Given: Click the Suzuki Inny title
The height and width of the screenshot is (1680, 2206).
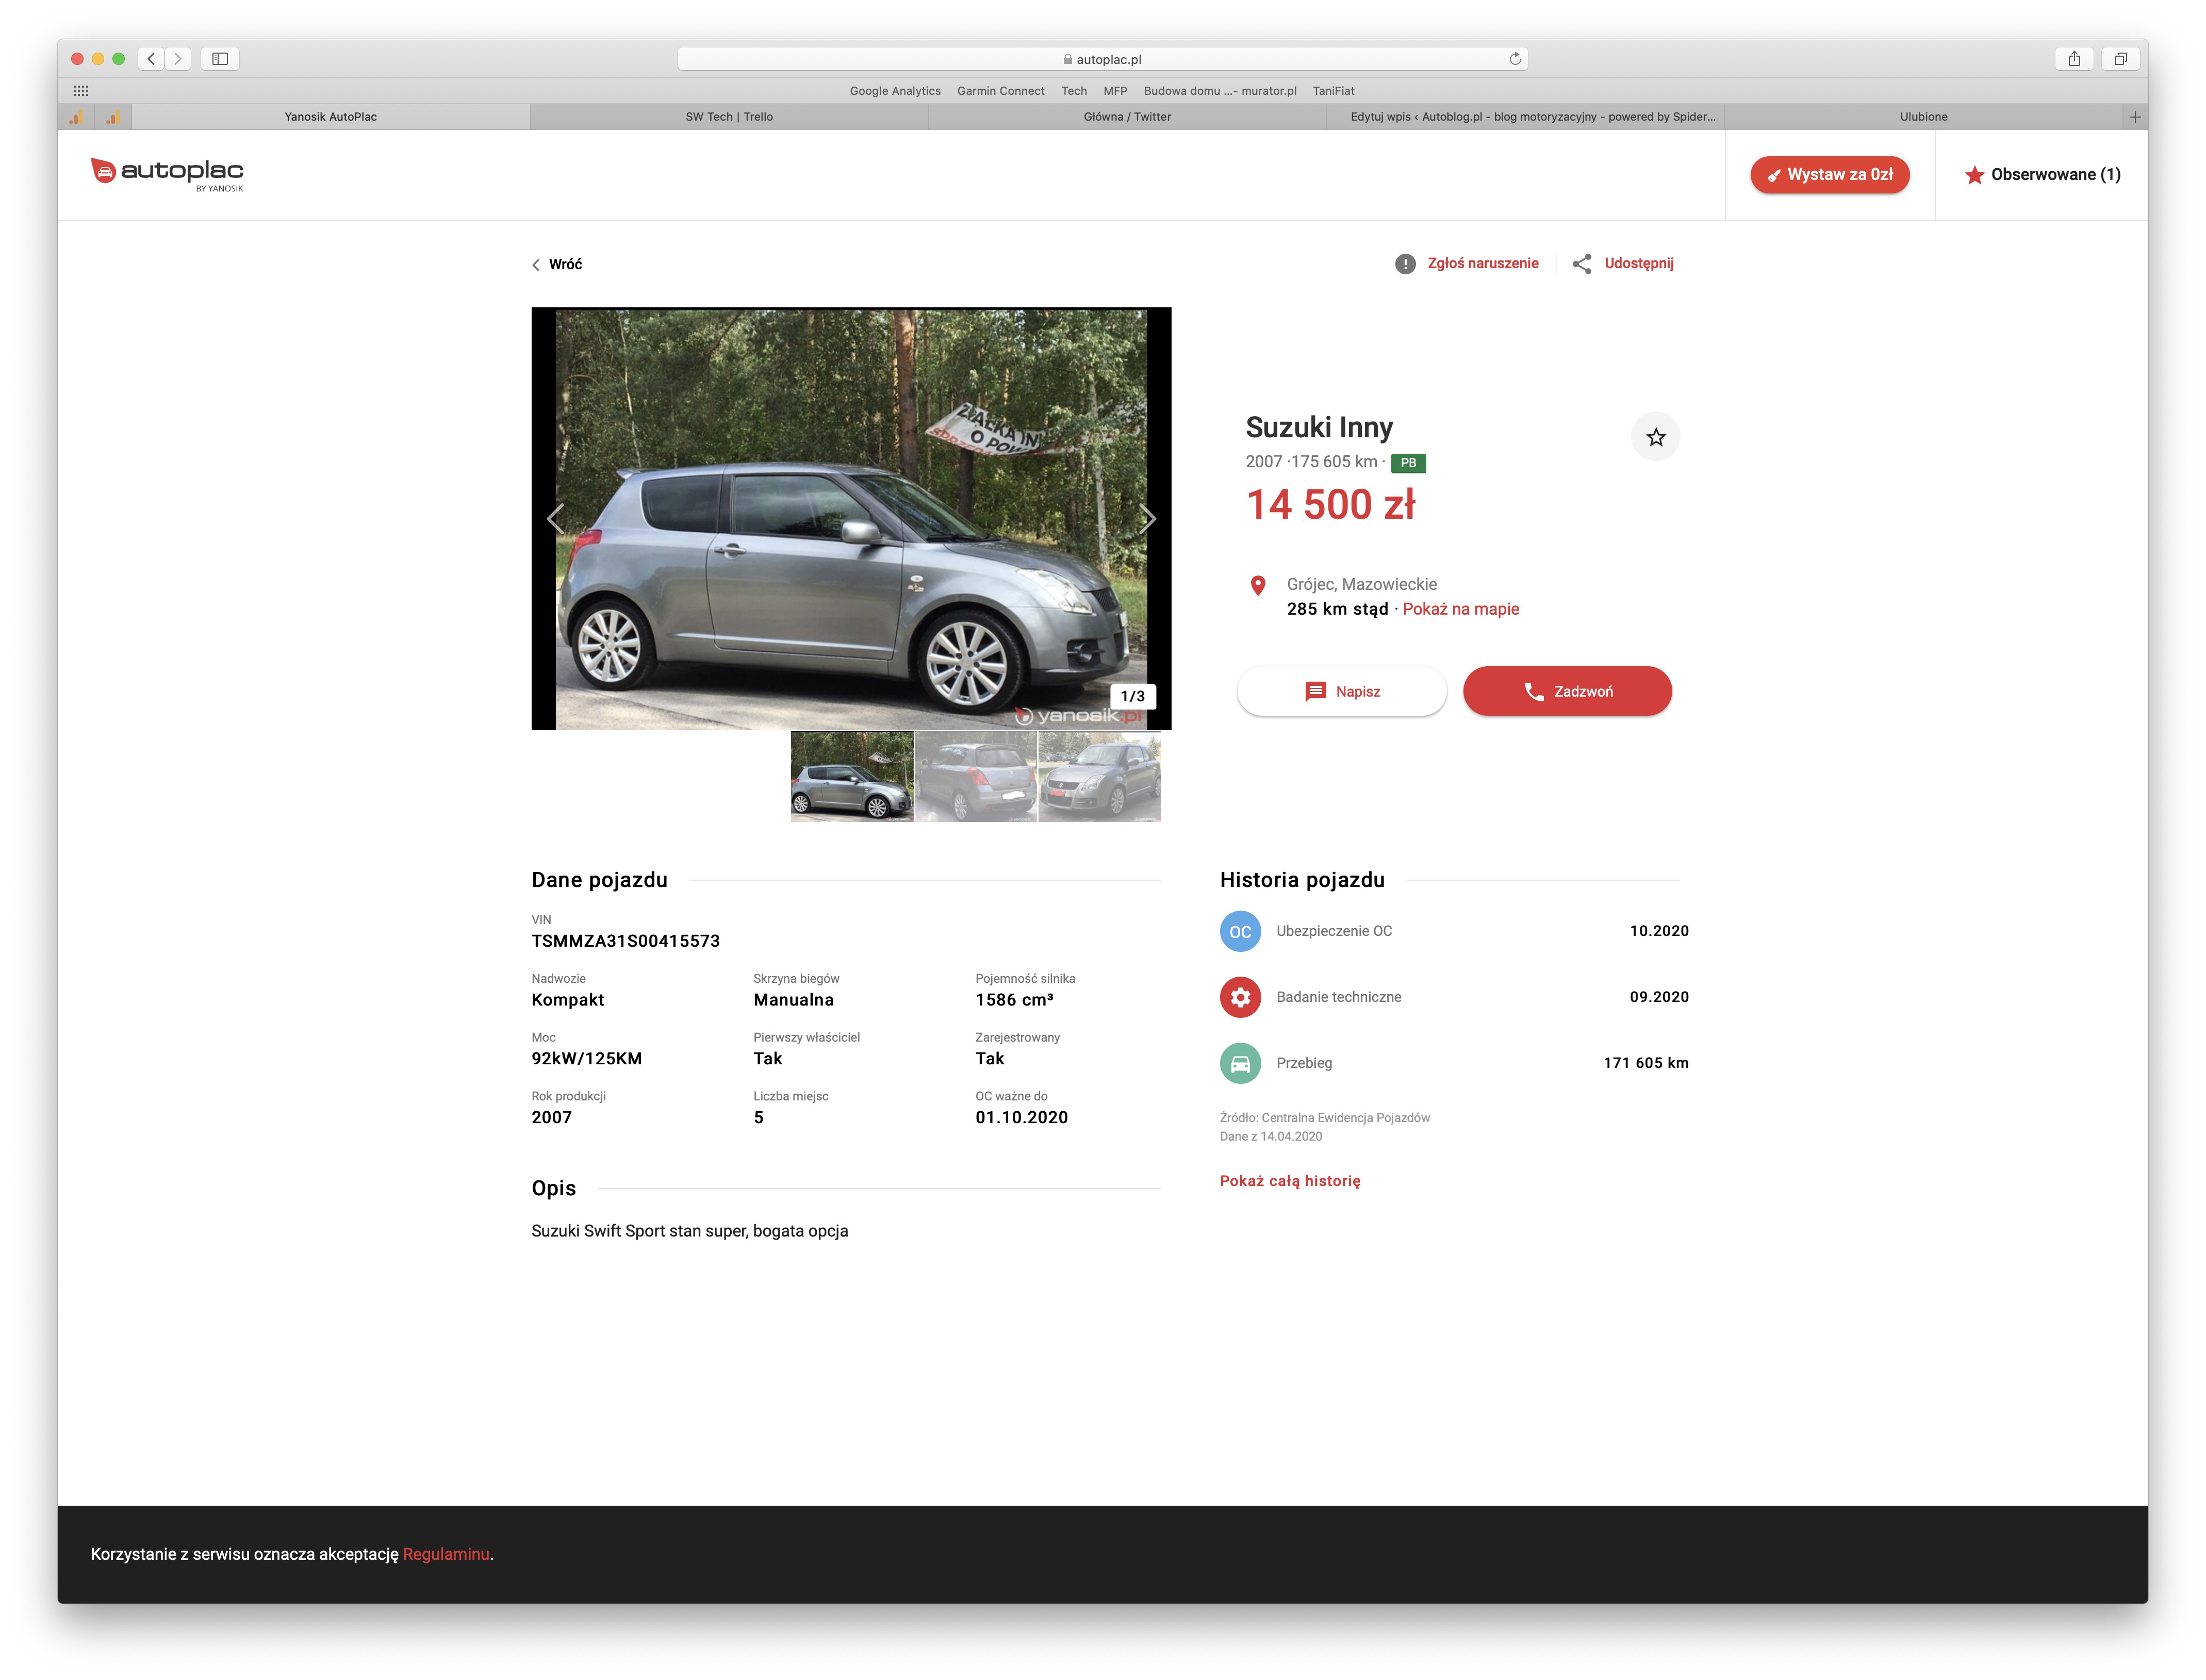Looking at the screenshot, I should 1318,427.
